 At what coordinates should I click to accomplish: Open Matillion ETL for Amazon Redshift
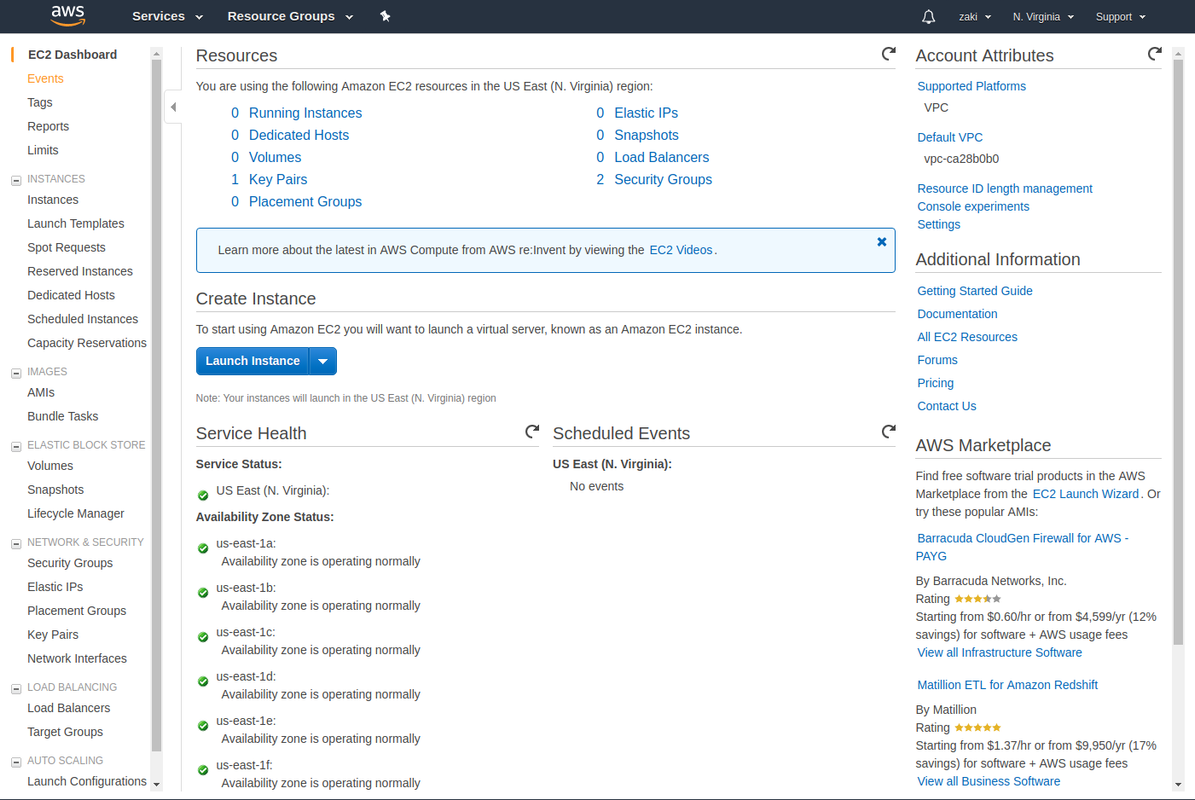(1007, 685)
